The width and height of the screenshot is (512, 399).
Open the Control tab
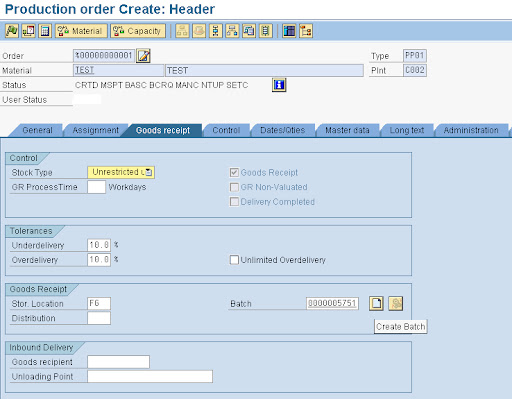(x=226, y=130)
